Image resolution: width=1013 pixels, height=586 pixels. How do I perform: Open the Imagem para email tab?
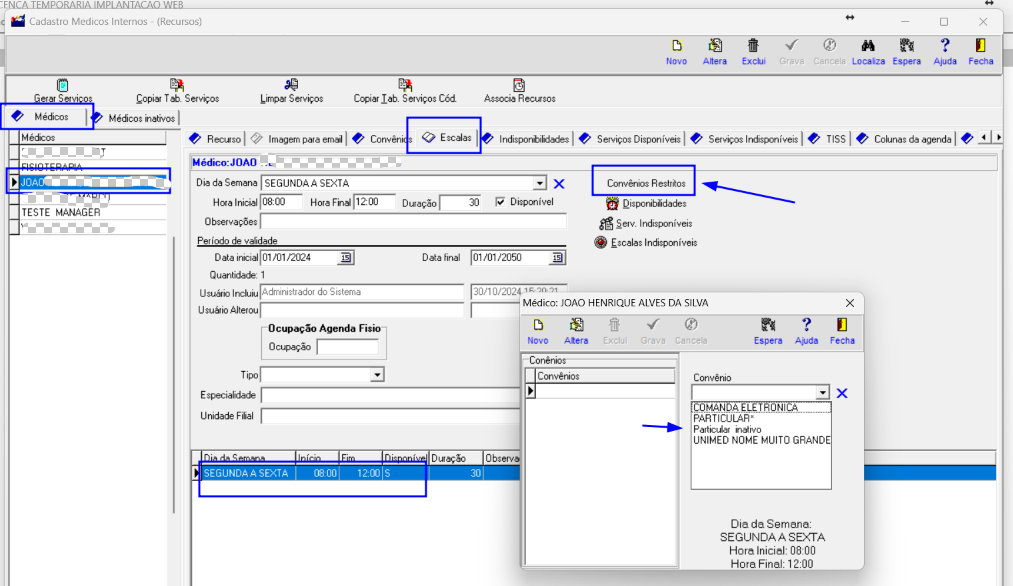[x=297, y=139]
